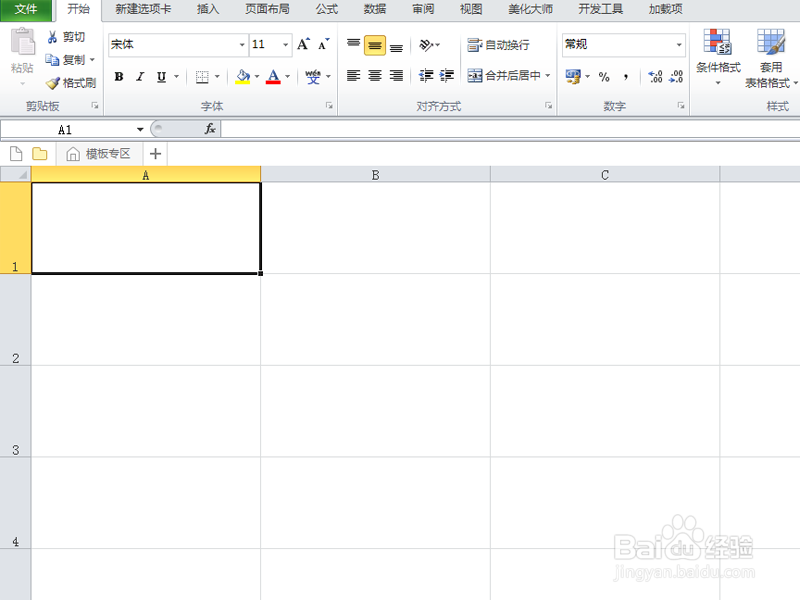Expand the font color dropdown arrow

(x=287, y=77)
